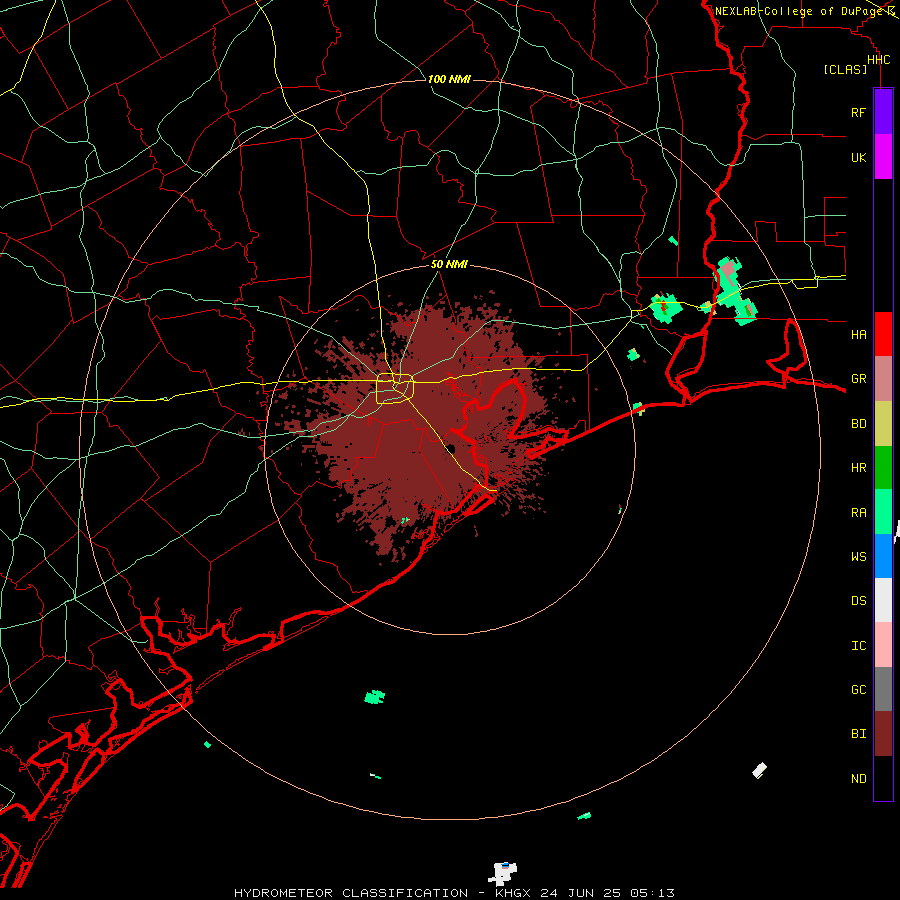900x900 pixels.
Task: Click the 100 NMI range ring label
Action: [449, 79]
